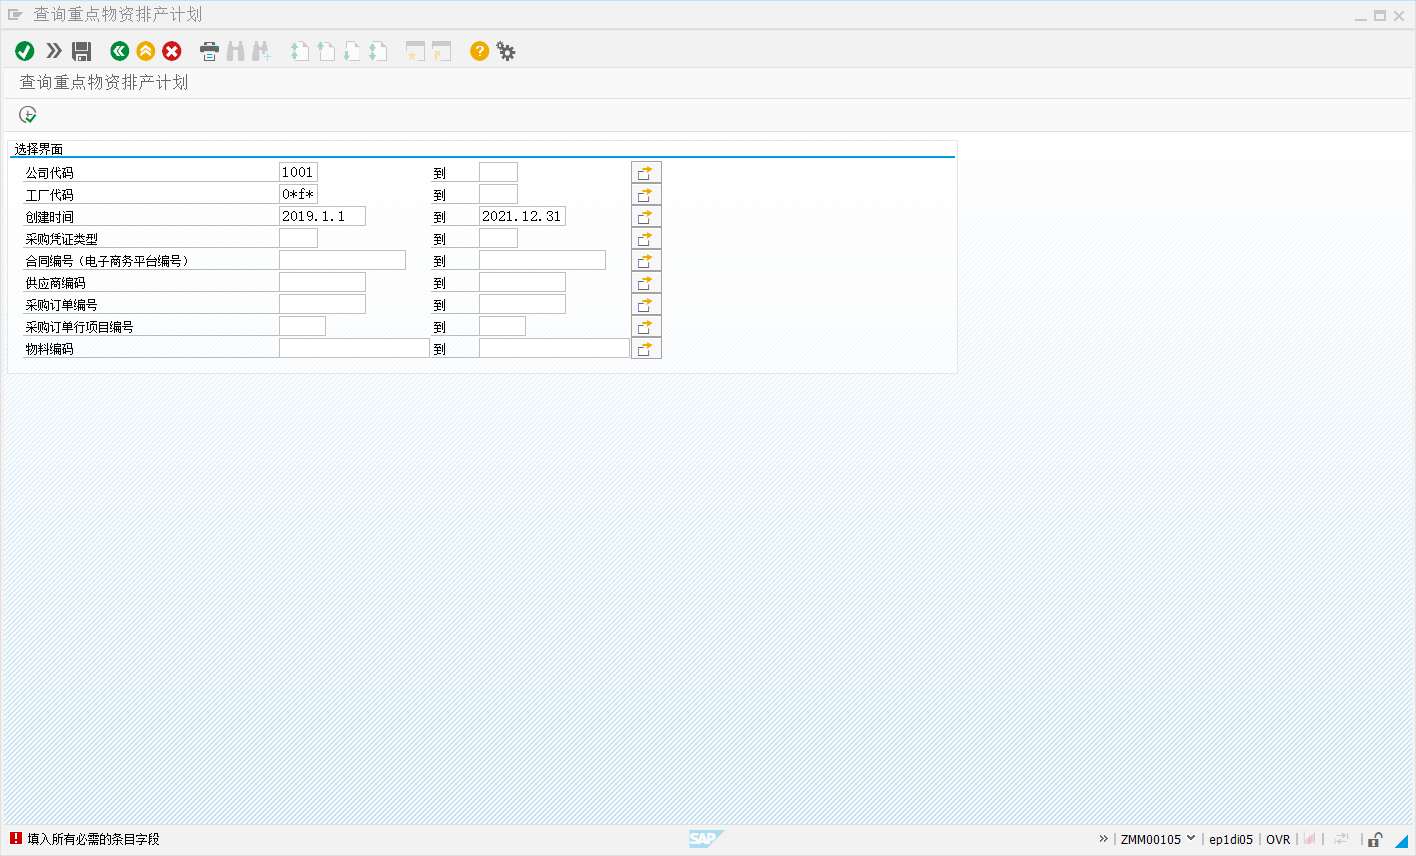
Task: Open multiple selection for 公司代码
Action: pos(646,173)
